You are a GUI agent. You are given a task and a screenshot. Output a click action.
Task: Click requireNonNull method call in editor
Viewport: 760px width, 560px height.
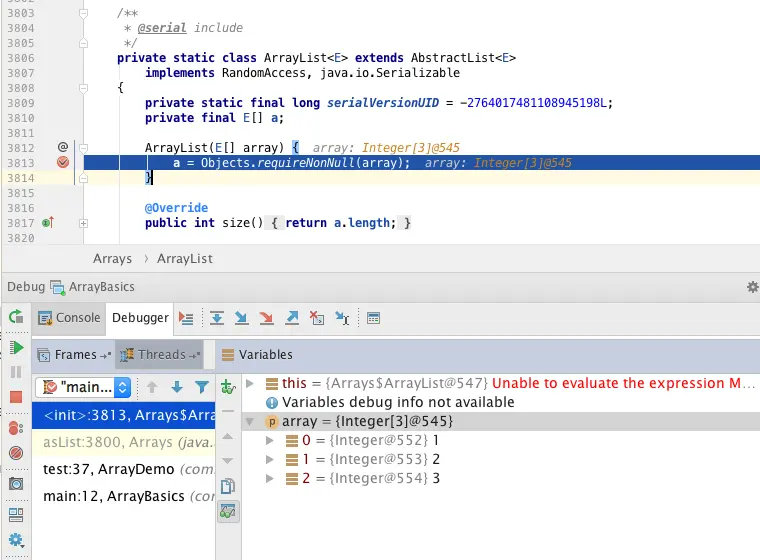pyautogui.click(x=306, y=163)
